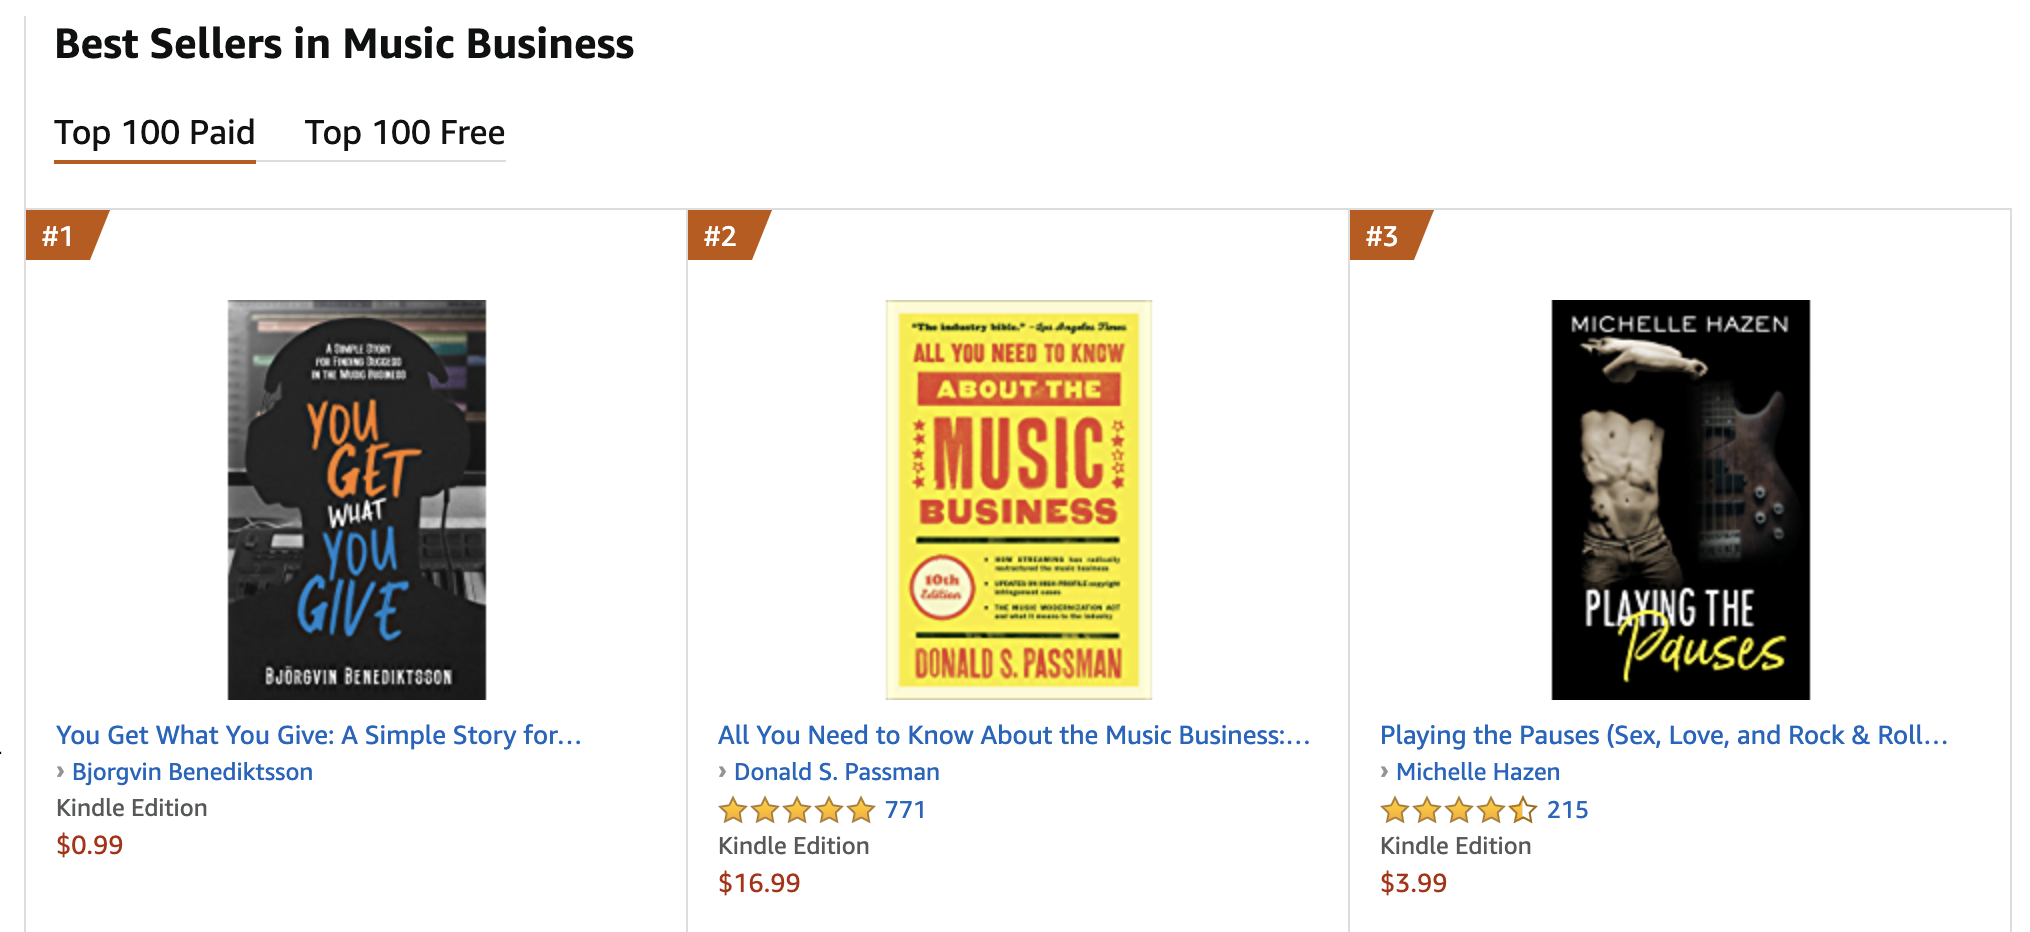Screen dimensions: 2030x932
Task: Open the 215 reviews link
Action: [1567, 810]
